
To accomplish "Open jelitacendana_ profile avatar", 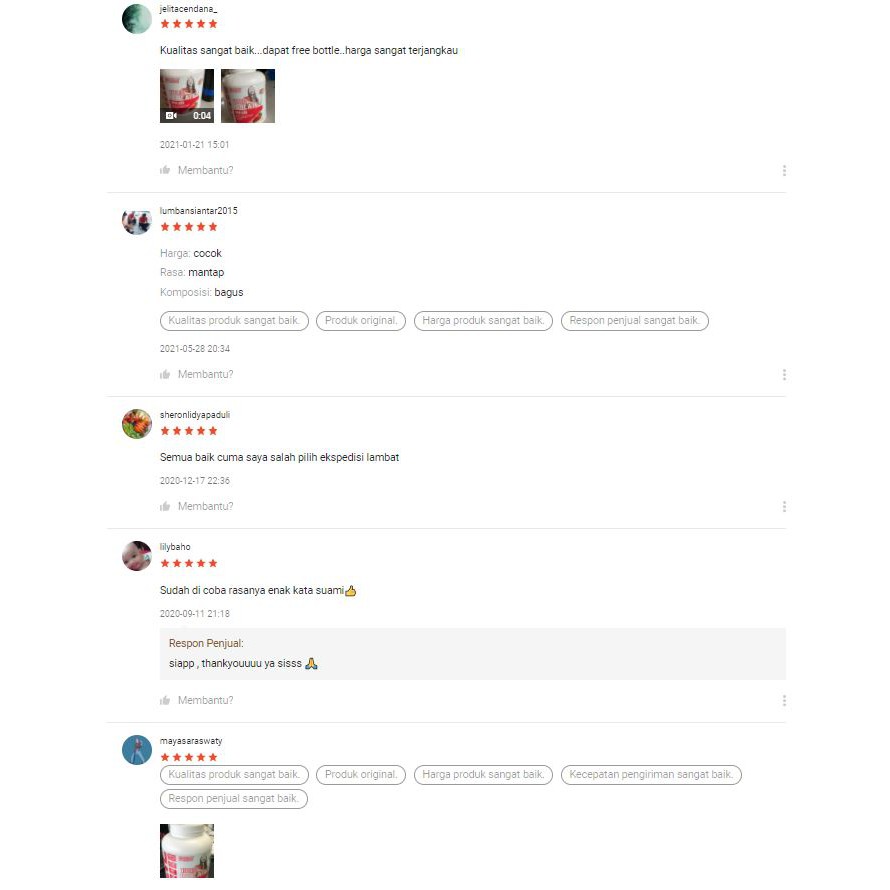I will pyautogui.click(x=137, y=19).
